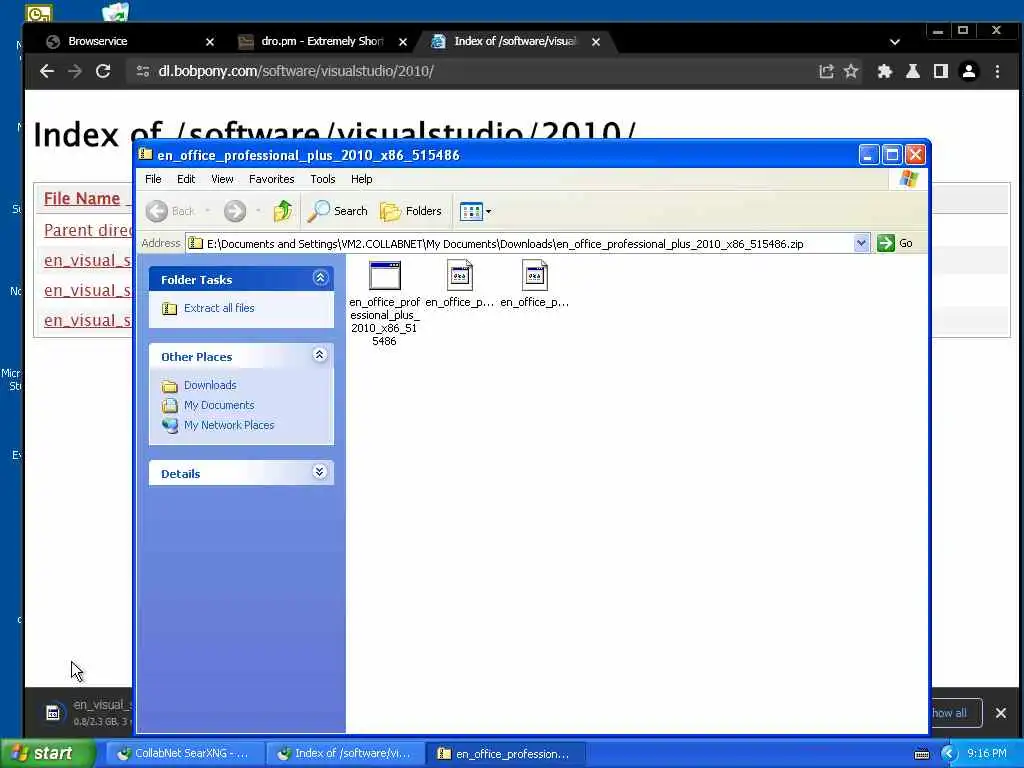Close the Index of /software tab
This screenshot has width=1024, height=768.
[596, 42]
